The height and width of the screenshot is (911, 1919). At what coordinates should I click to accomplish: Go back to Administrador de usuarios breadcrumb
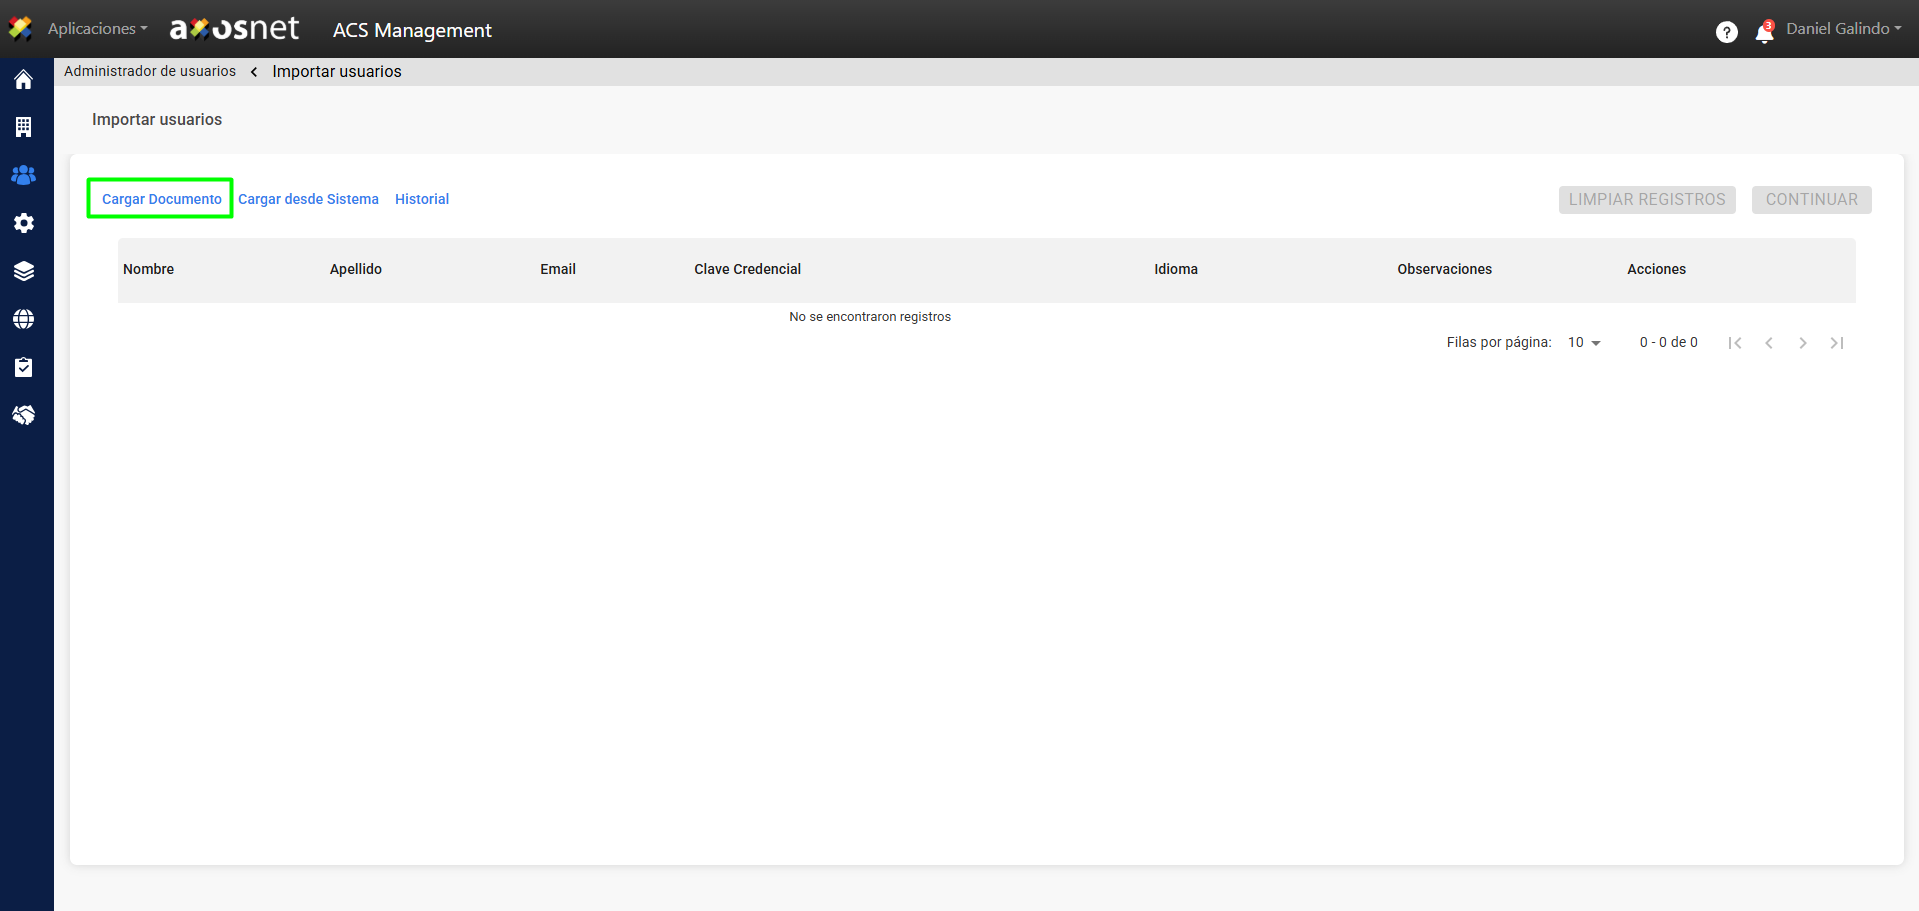pyautogui.click(x=150, y=71)
